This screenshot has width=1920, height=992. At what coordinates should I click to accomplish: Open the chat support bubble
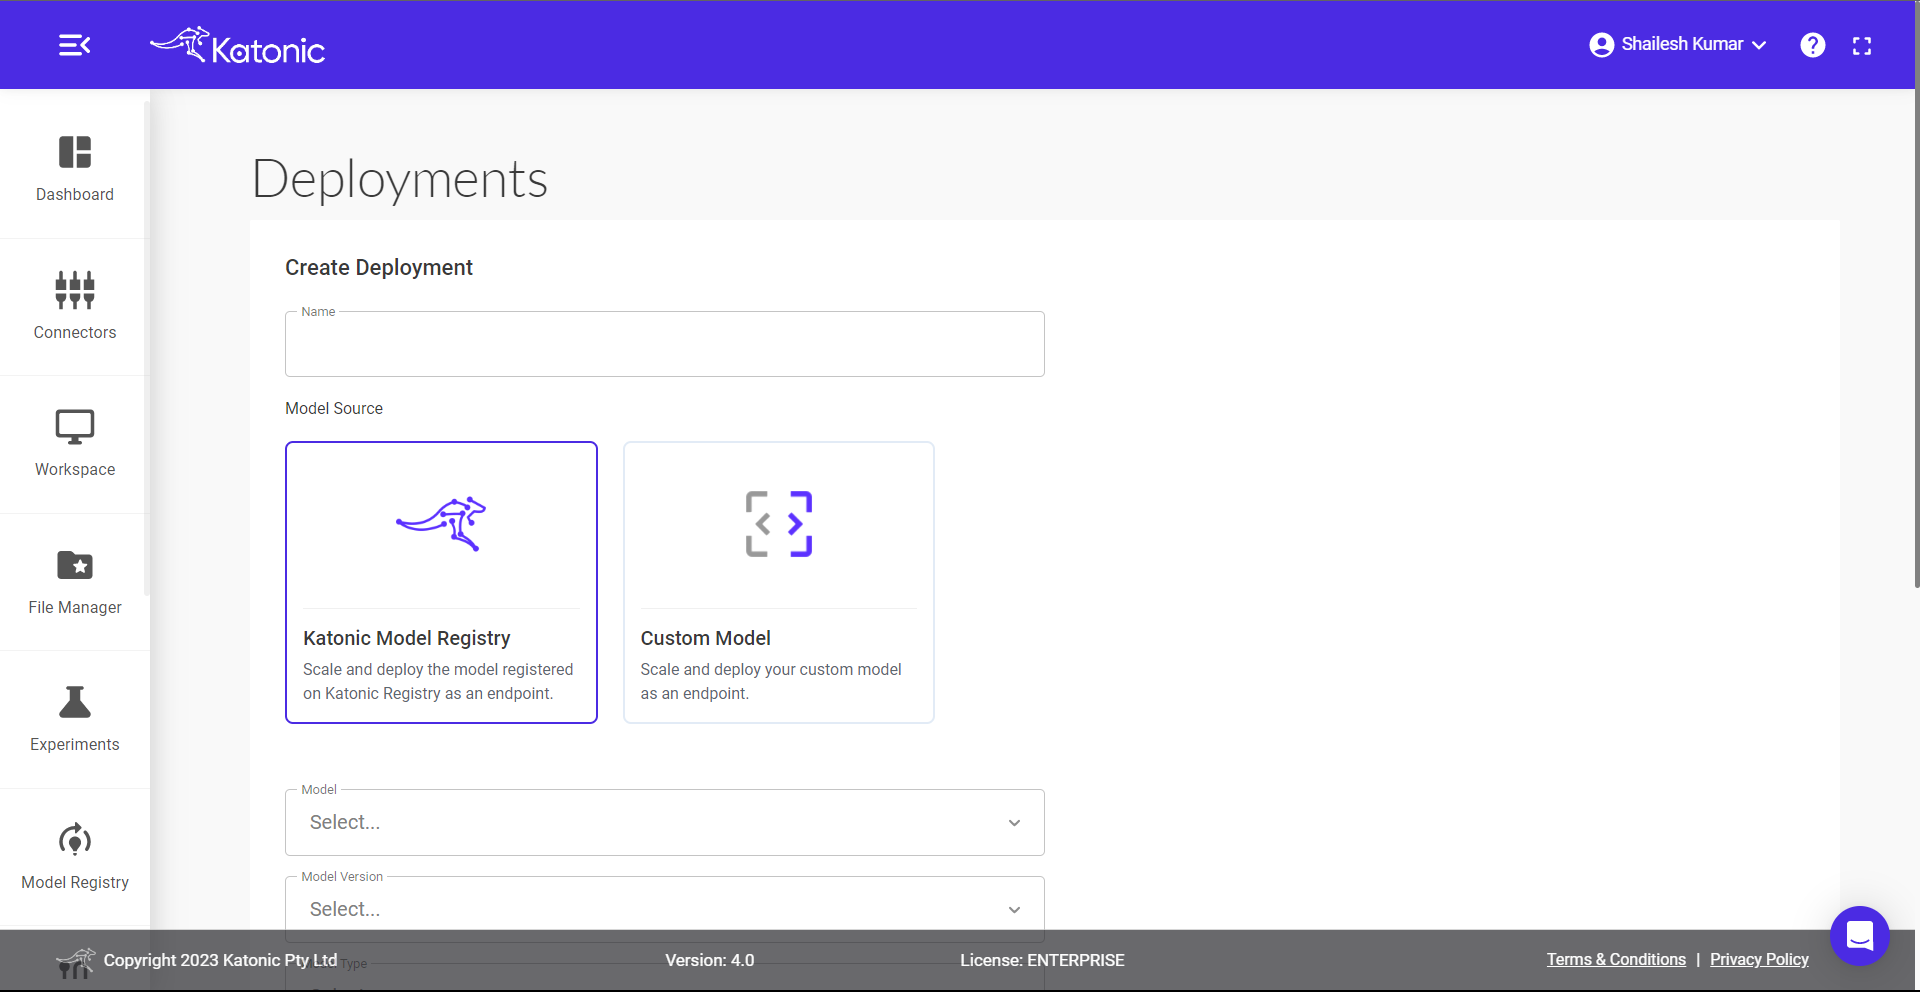point(1859,936)
